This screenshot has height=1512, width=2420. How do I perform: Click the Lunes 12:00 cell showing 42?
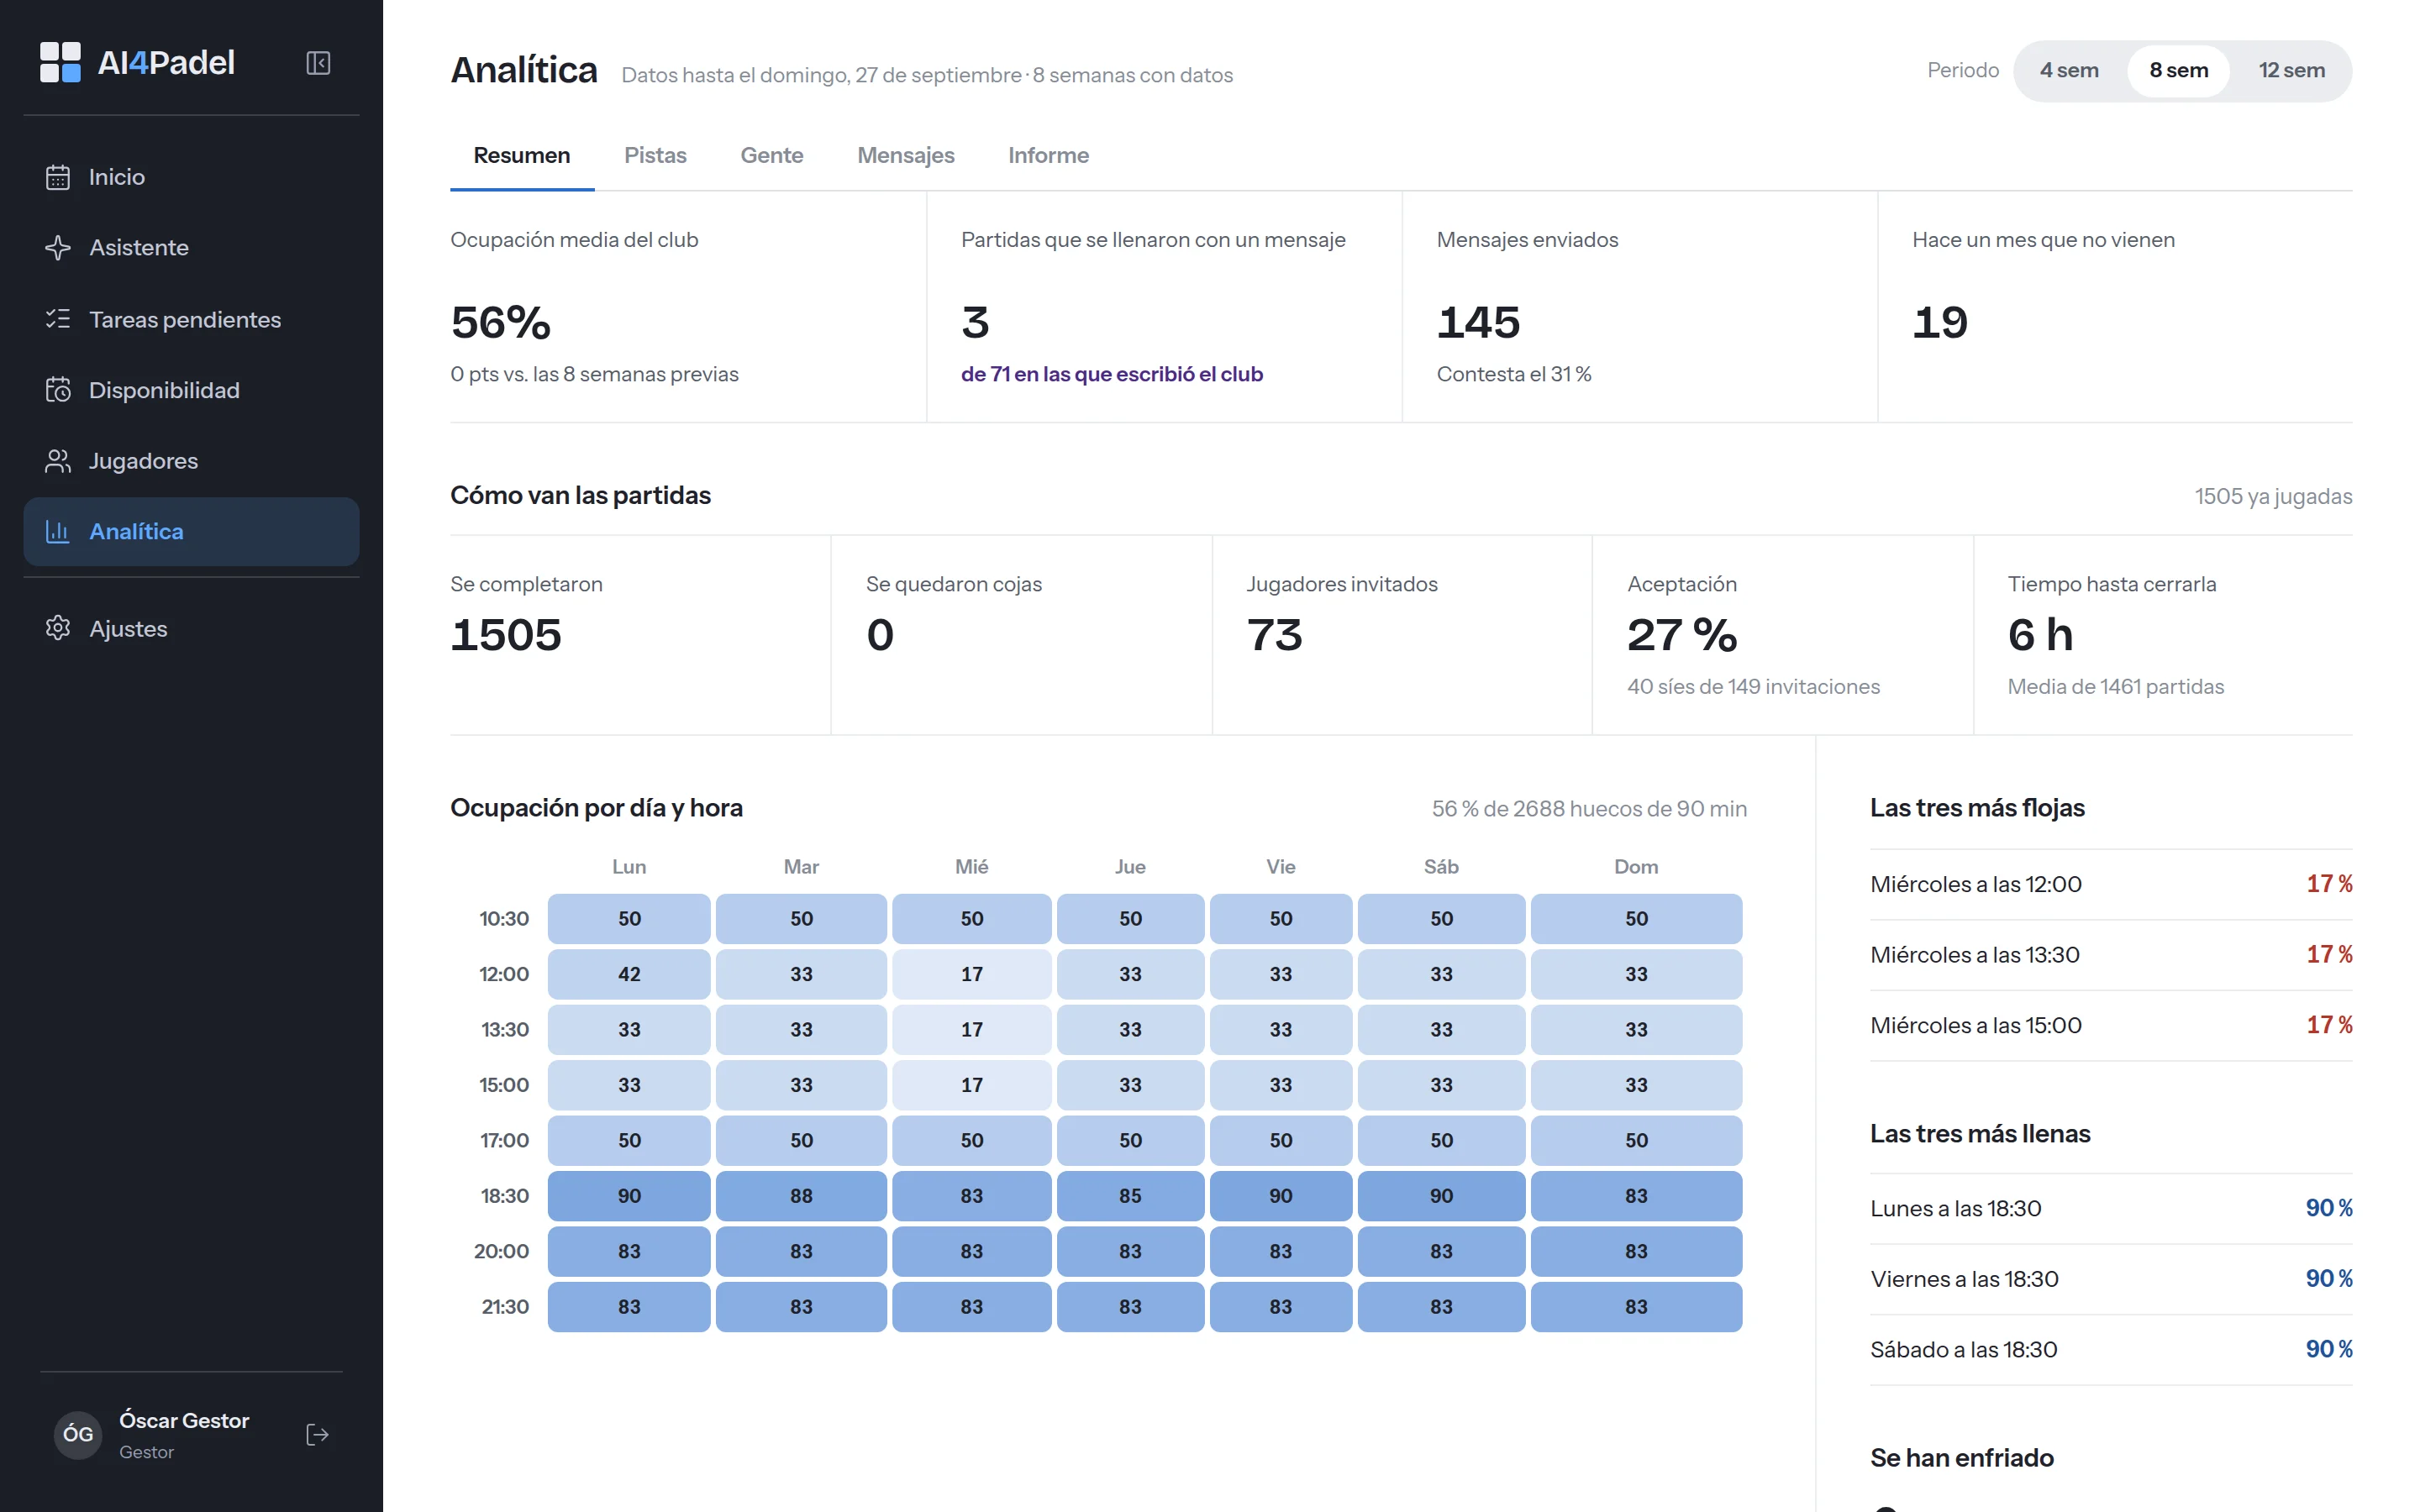coord(629,974)
